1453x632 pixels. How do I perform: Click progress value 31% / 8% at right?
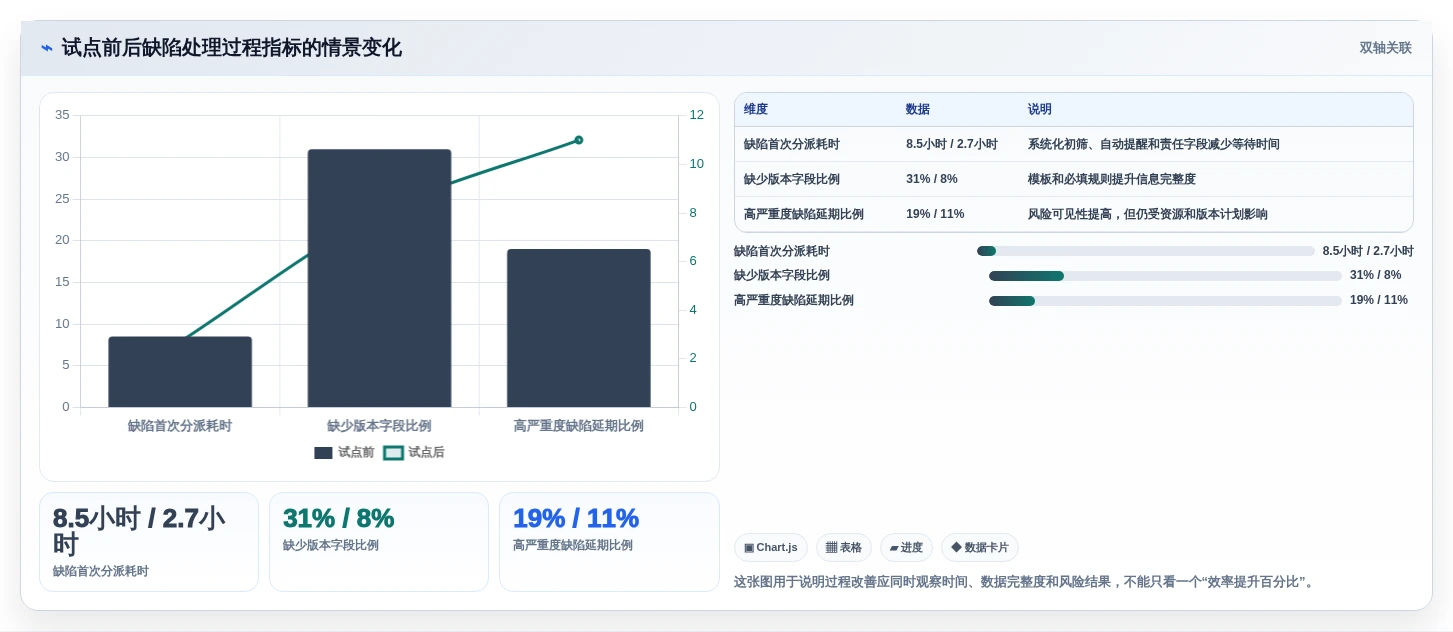[x=1376, y=276]
